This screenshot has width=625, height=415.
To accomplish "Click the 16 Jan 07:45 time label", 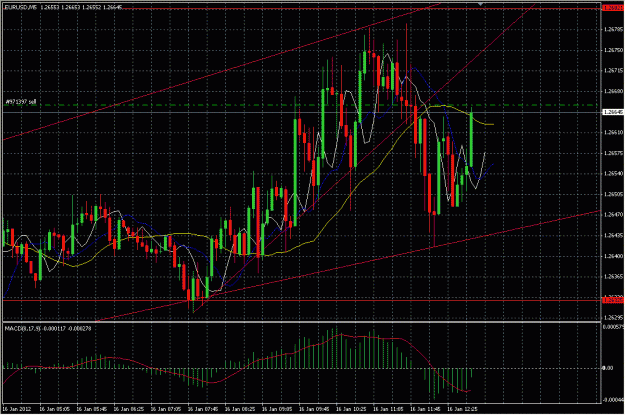I will click(202, 409).
